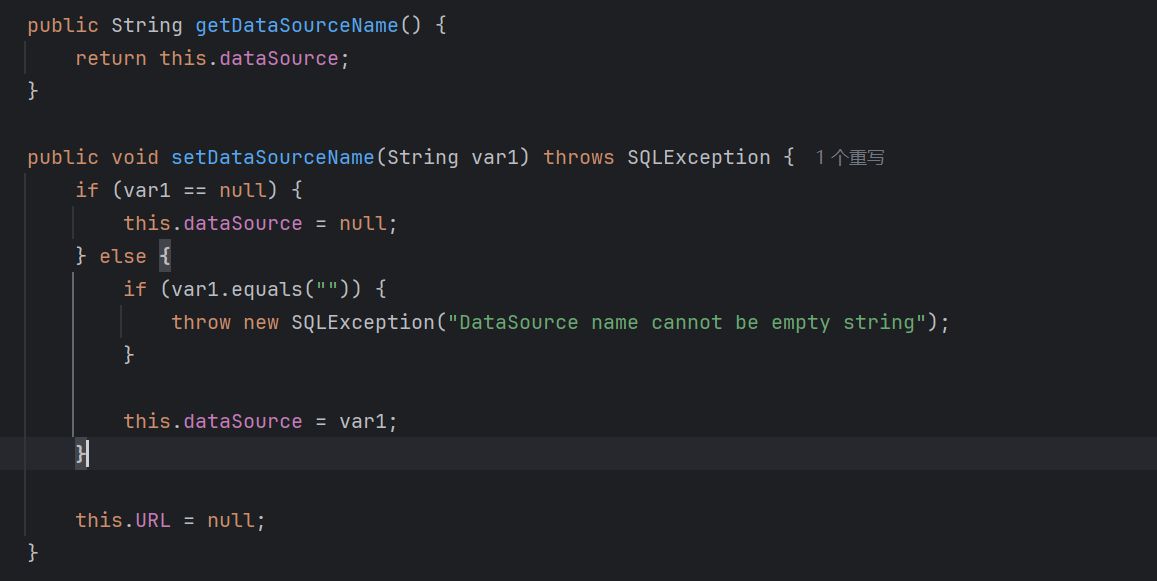The width and height of the screenshot is (1157, 581).
Task: Click the setDataSourceName method name
Action: click(272, 157)
